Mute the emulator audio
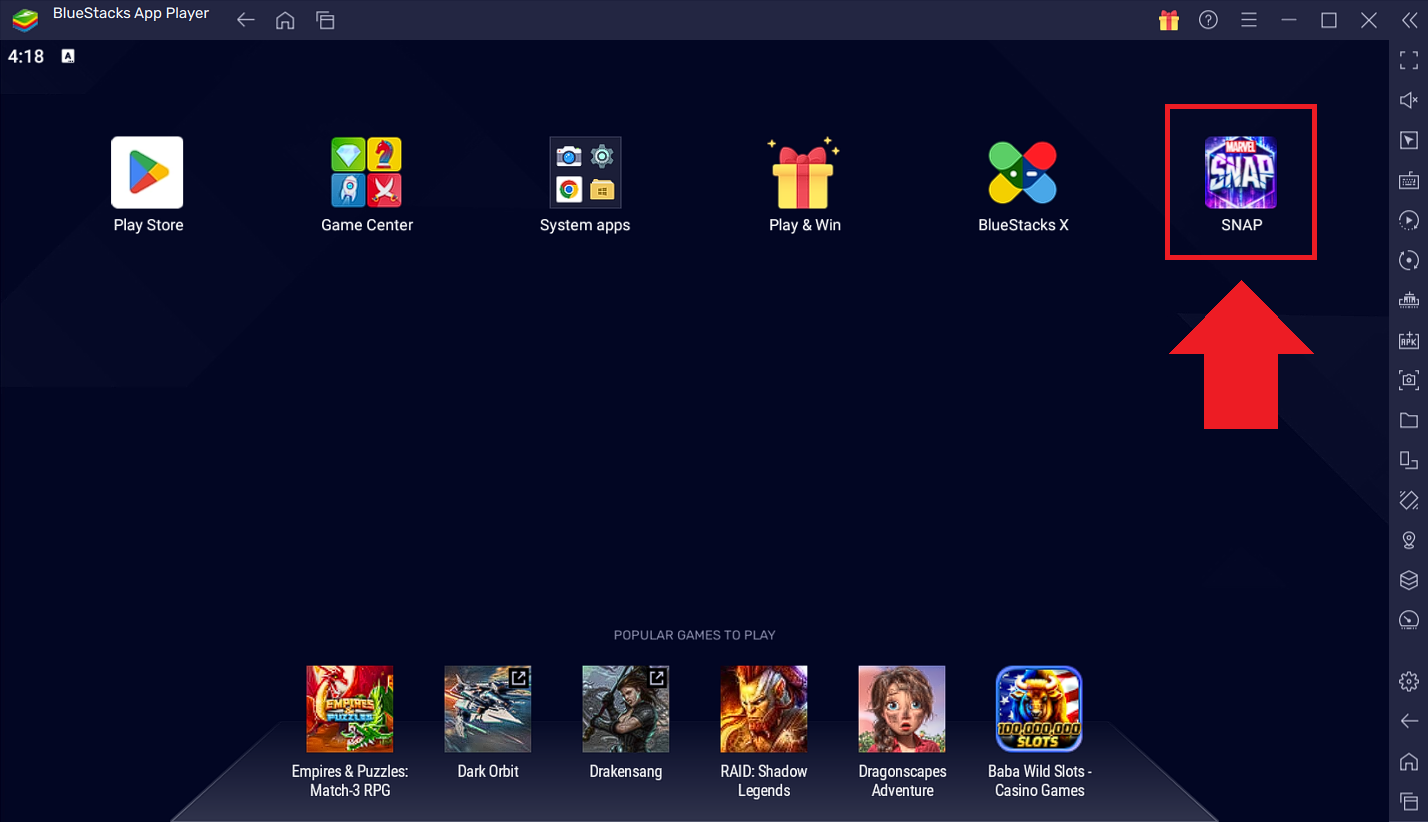1428x822 pixels. [1408, 100]
